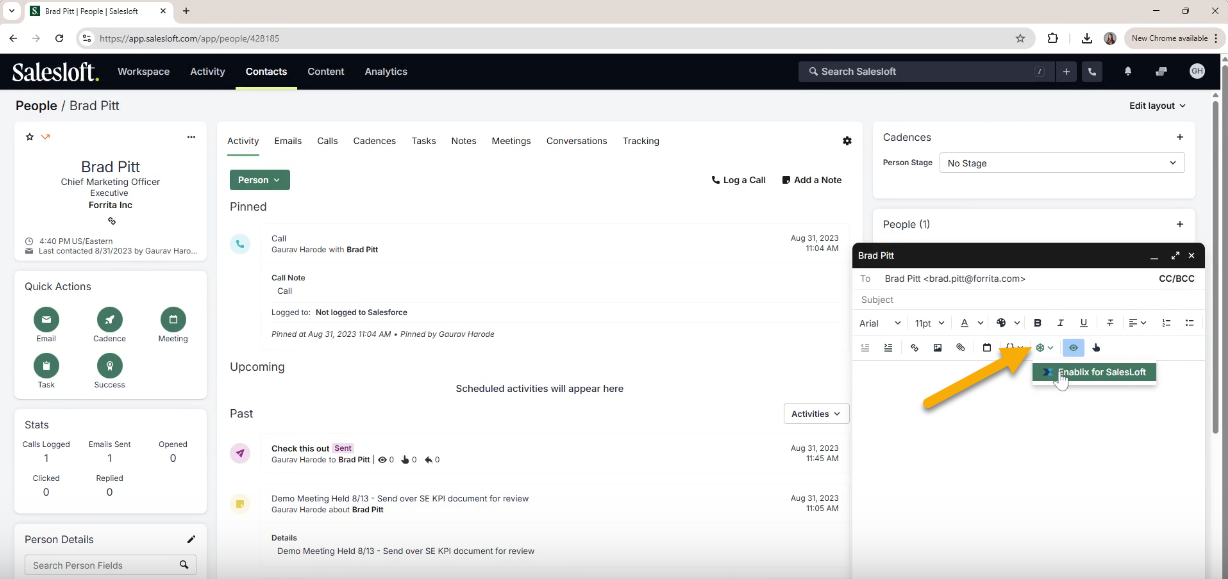Switch to the Calls tab
This screenshot has height=579, width=1228.
pos(328,141)
